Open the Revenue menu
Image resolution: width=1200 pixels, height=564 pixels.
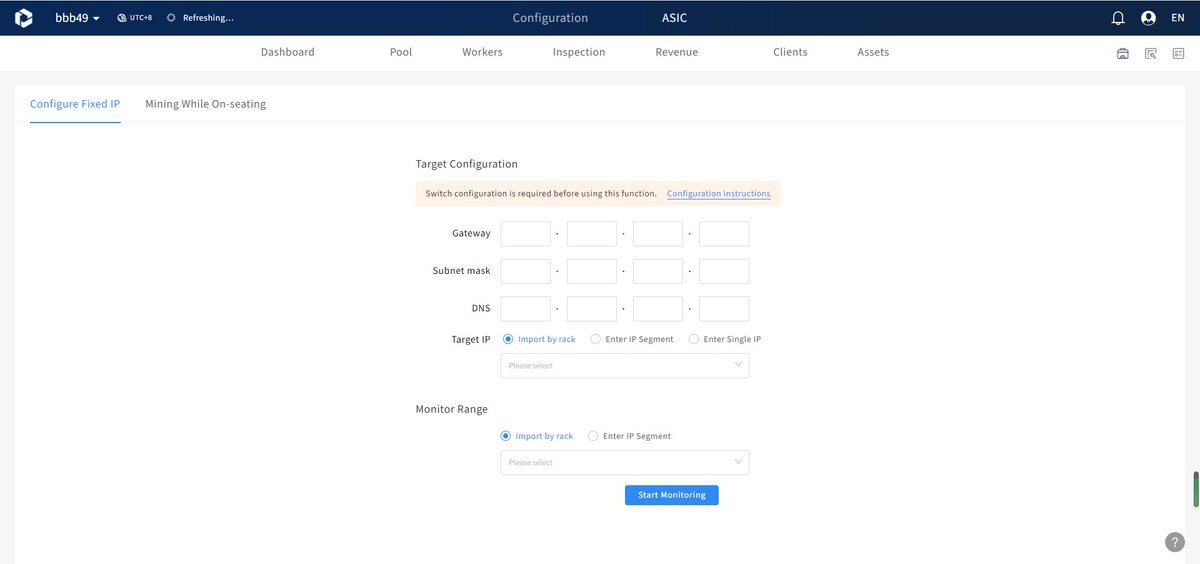point(677,52)
